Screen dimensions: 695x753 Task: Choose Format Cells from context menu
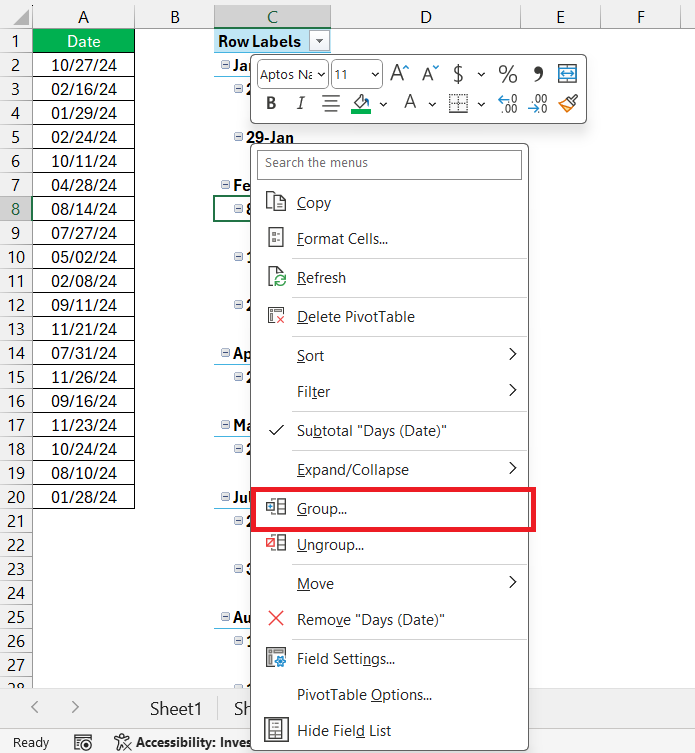389,238
